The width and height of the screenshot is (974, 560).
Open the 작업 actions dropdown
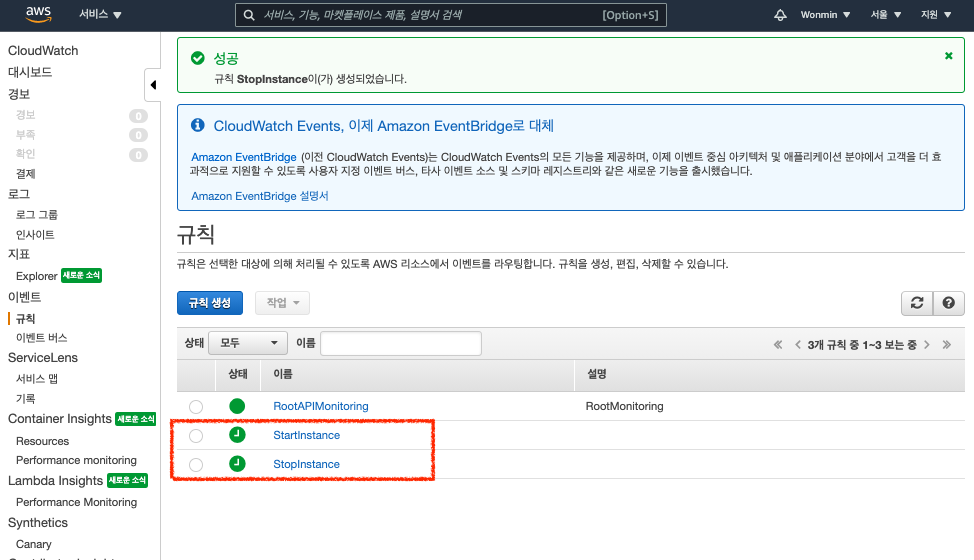(x=283, y=303)
